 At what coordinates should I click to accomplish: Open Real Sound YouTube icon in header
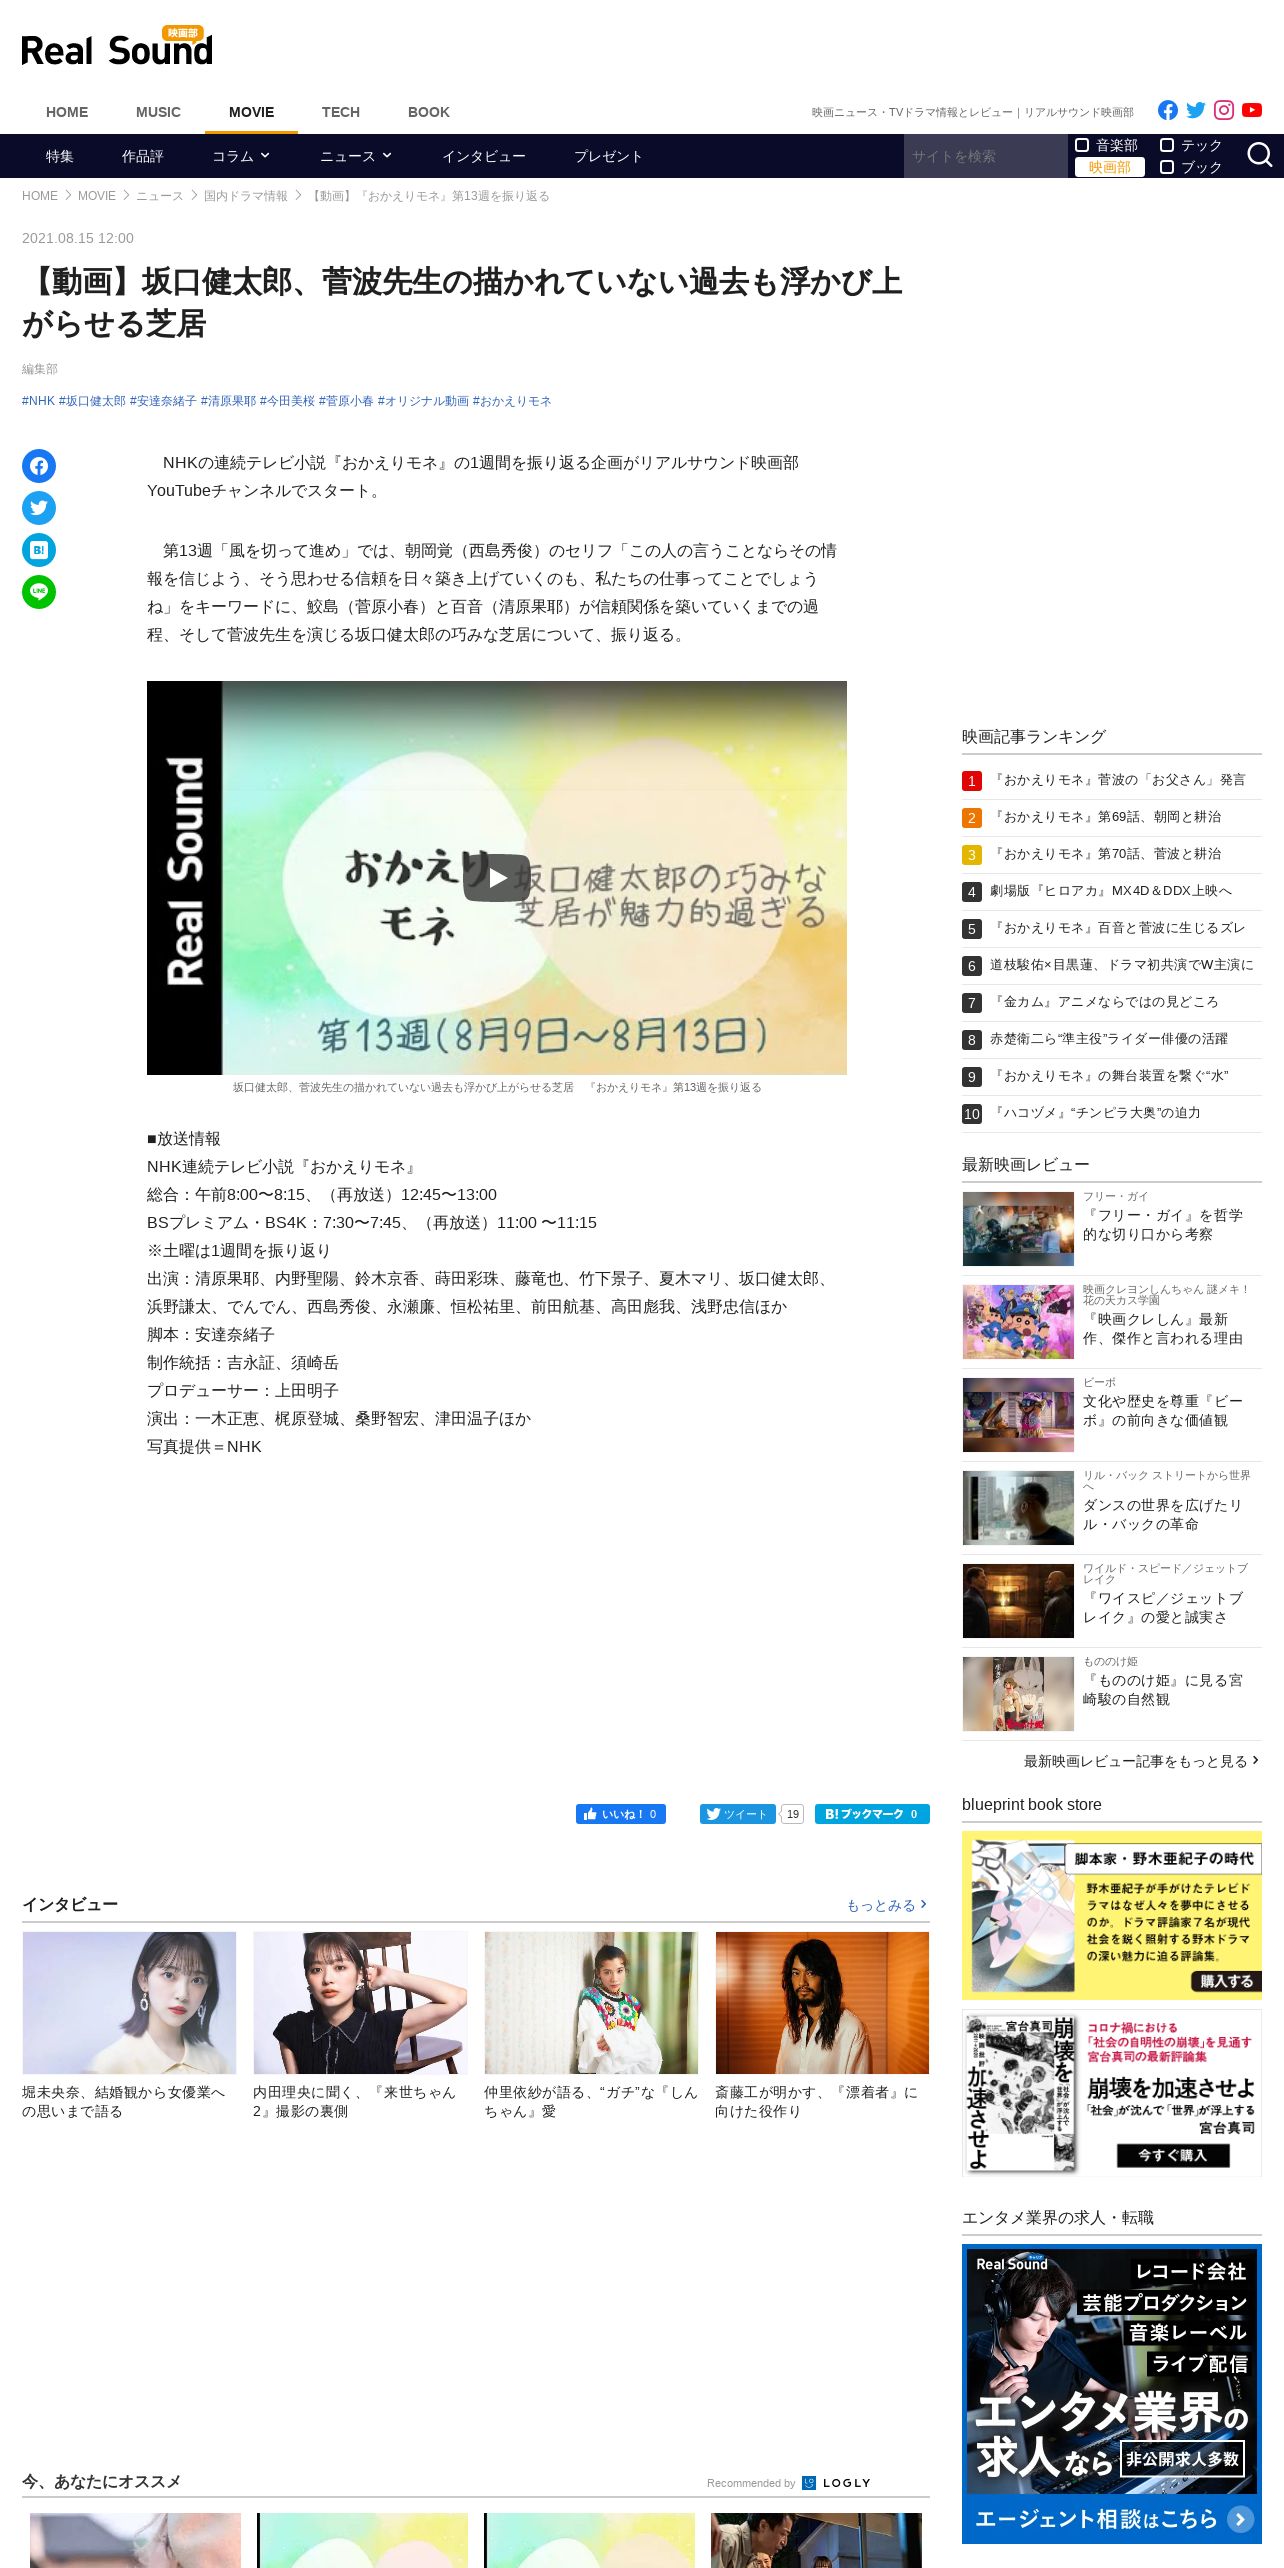click(1251, 111)
